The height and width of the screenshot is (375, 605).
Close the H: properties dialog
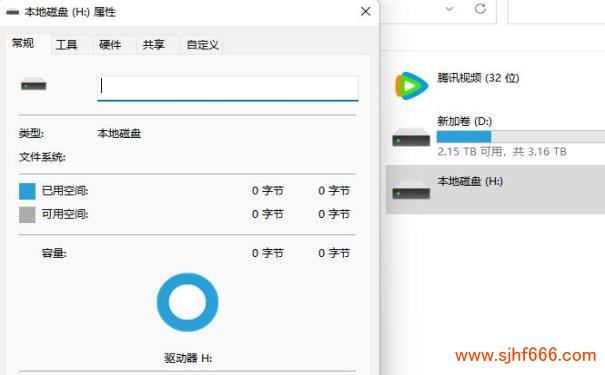[365, 12]
